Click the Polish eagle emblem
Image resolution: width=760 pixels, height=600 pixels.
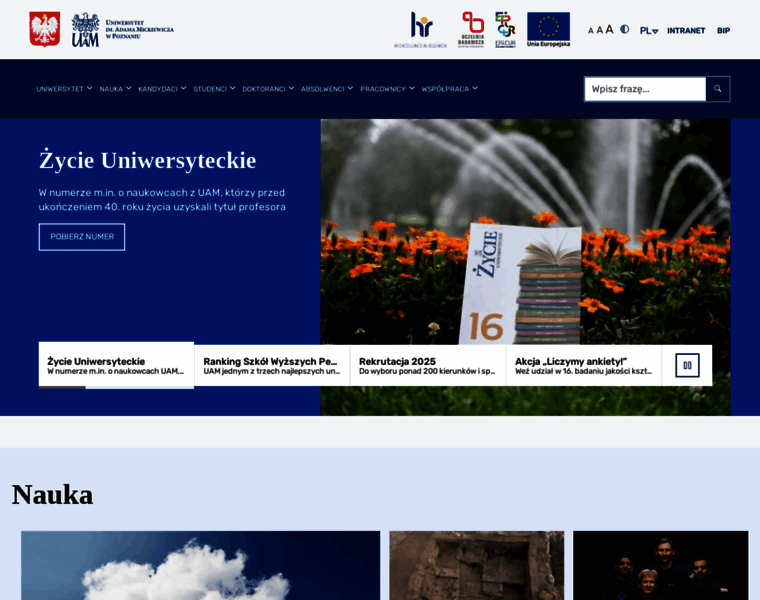point(45,30)
